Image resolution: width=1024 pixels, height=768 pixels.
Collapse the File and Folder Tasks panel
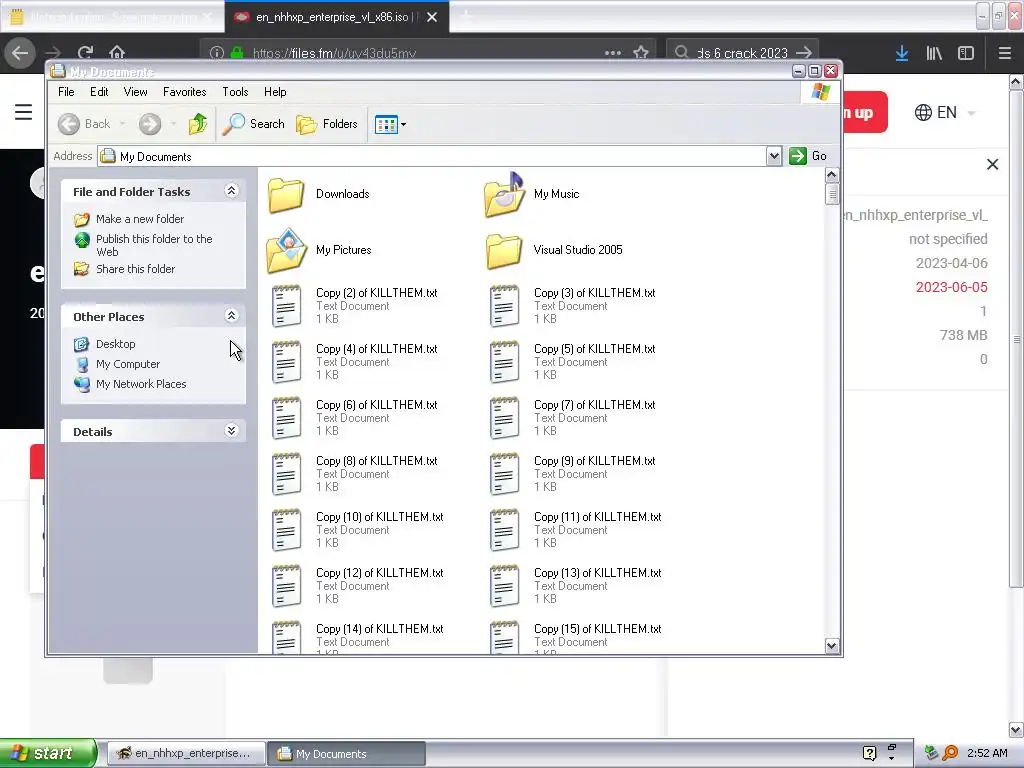231,191
